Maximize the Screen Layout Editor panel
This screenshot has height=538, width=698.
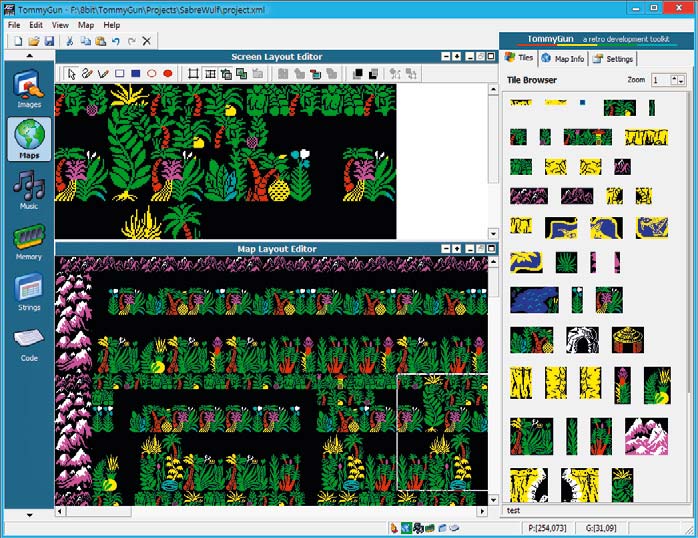point(491,57)
